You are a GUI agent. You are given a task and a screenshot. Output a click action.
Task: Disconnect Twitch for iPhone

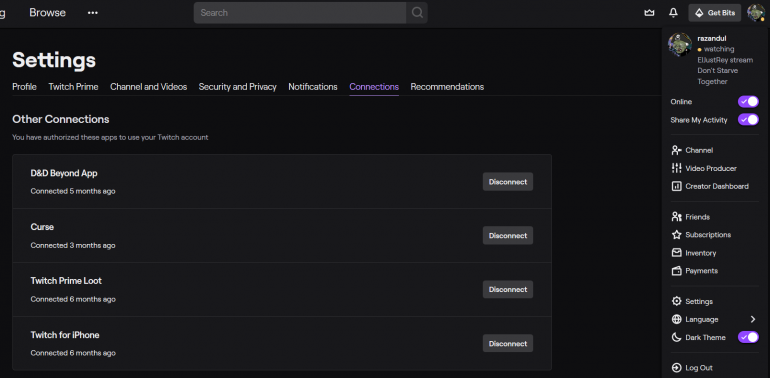pyautogui.click(x=508, y=344)
